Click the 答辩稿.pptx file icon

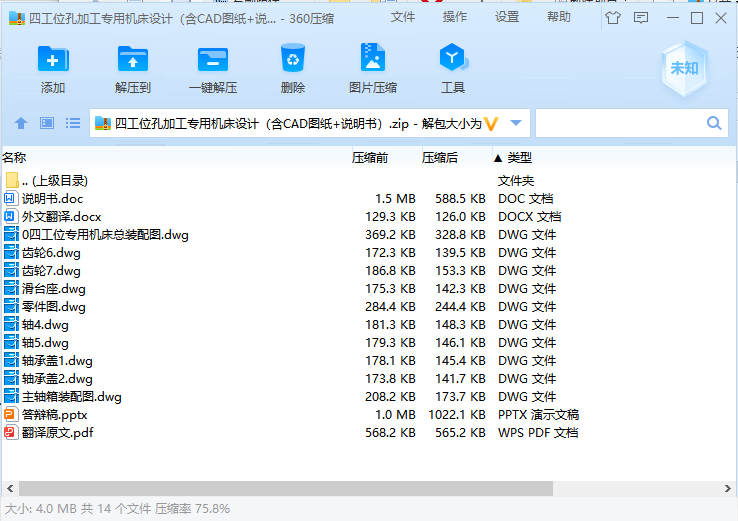coord(9,414)
